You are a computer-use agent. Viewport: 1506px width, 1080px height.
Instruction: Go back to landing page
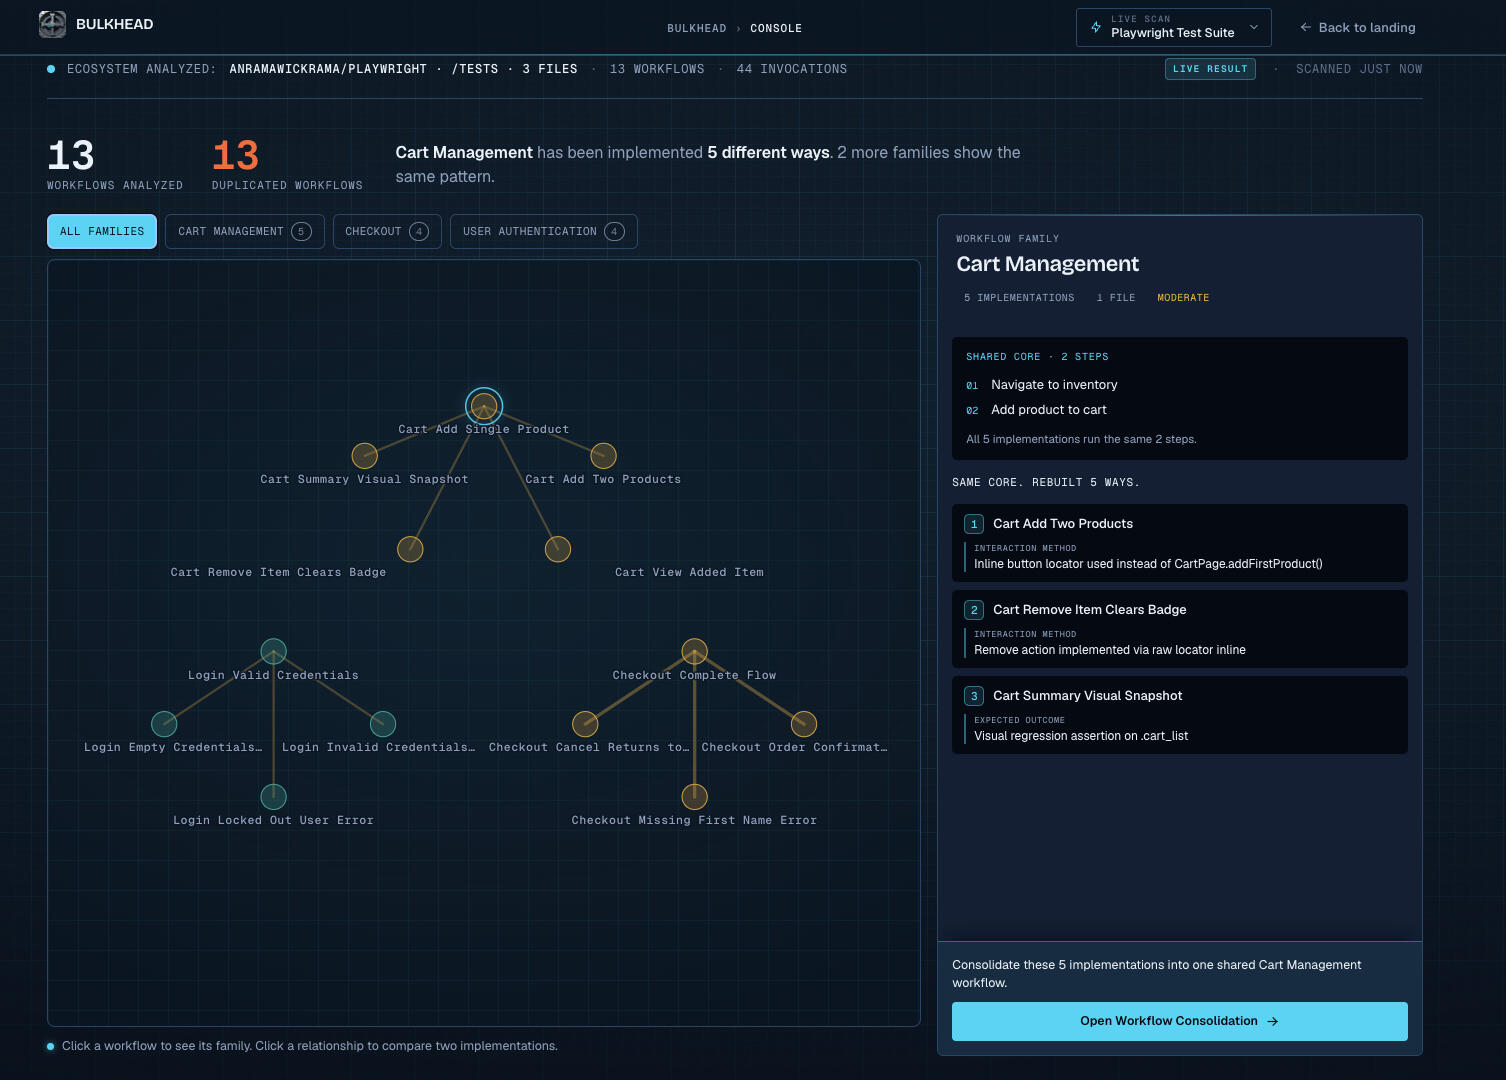1357,28
